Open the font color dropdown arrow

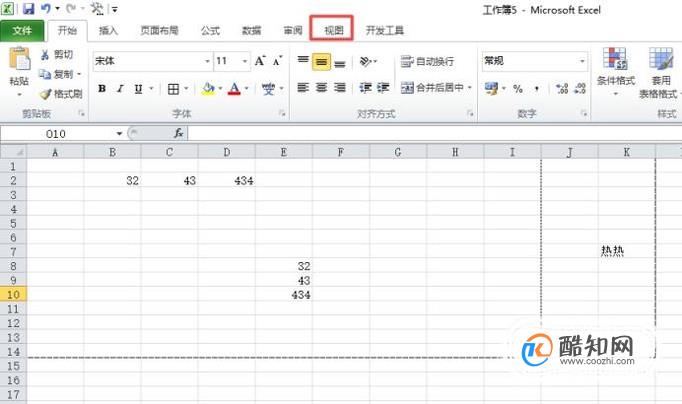click(x=247, y=89)
